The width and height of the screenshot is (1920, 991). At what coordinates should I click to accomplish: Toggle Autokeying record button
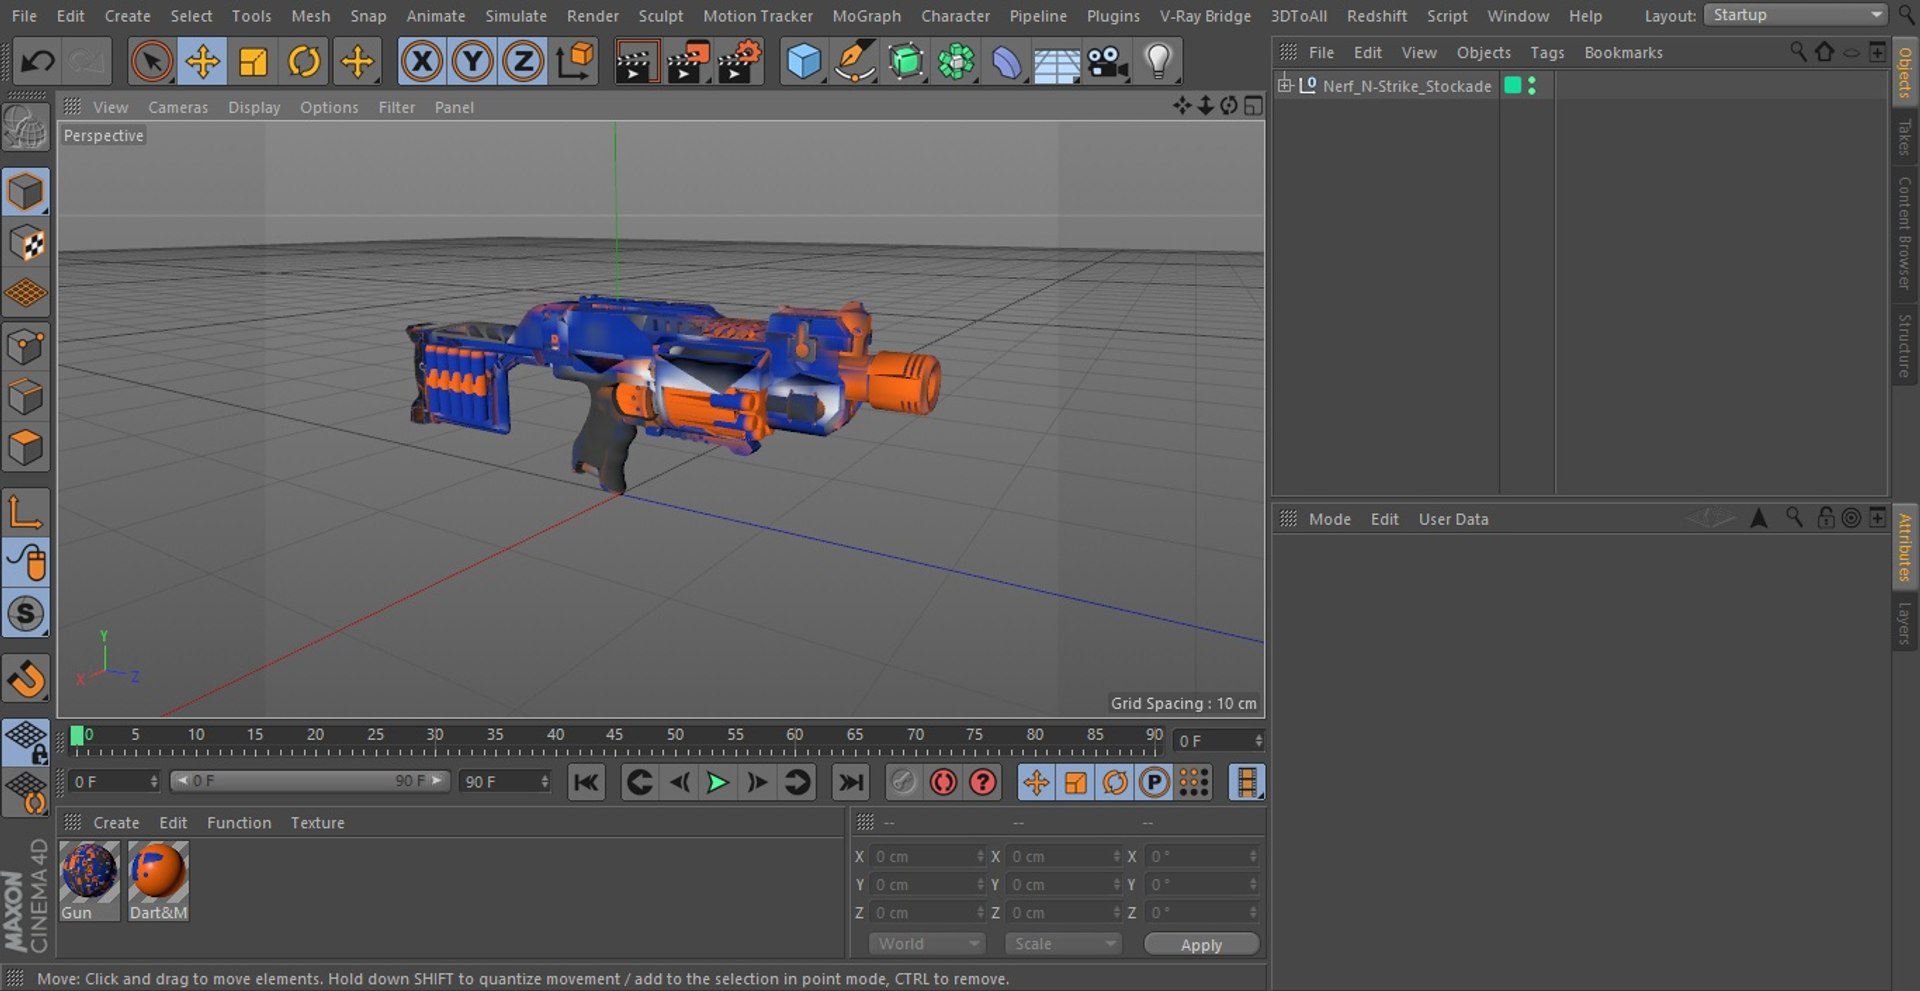[943, 782]
